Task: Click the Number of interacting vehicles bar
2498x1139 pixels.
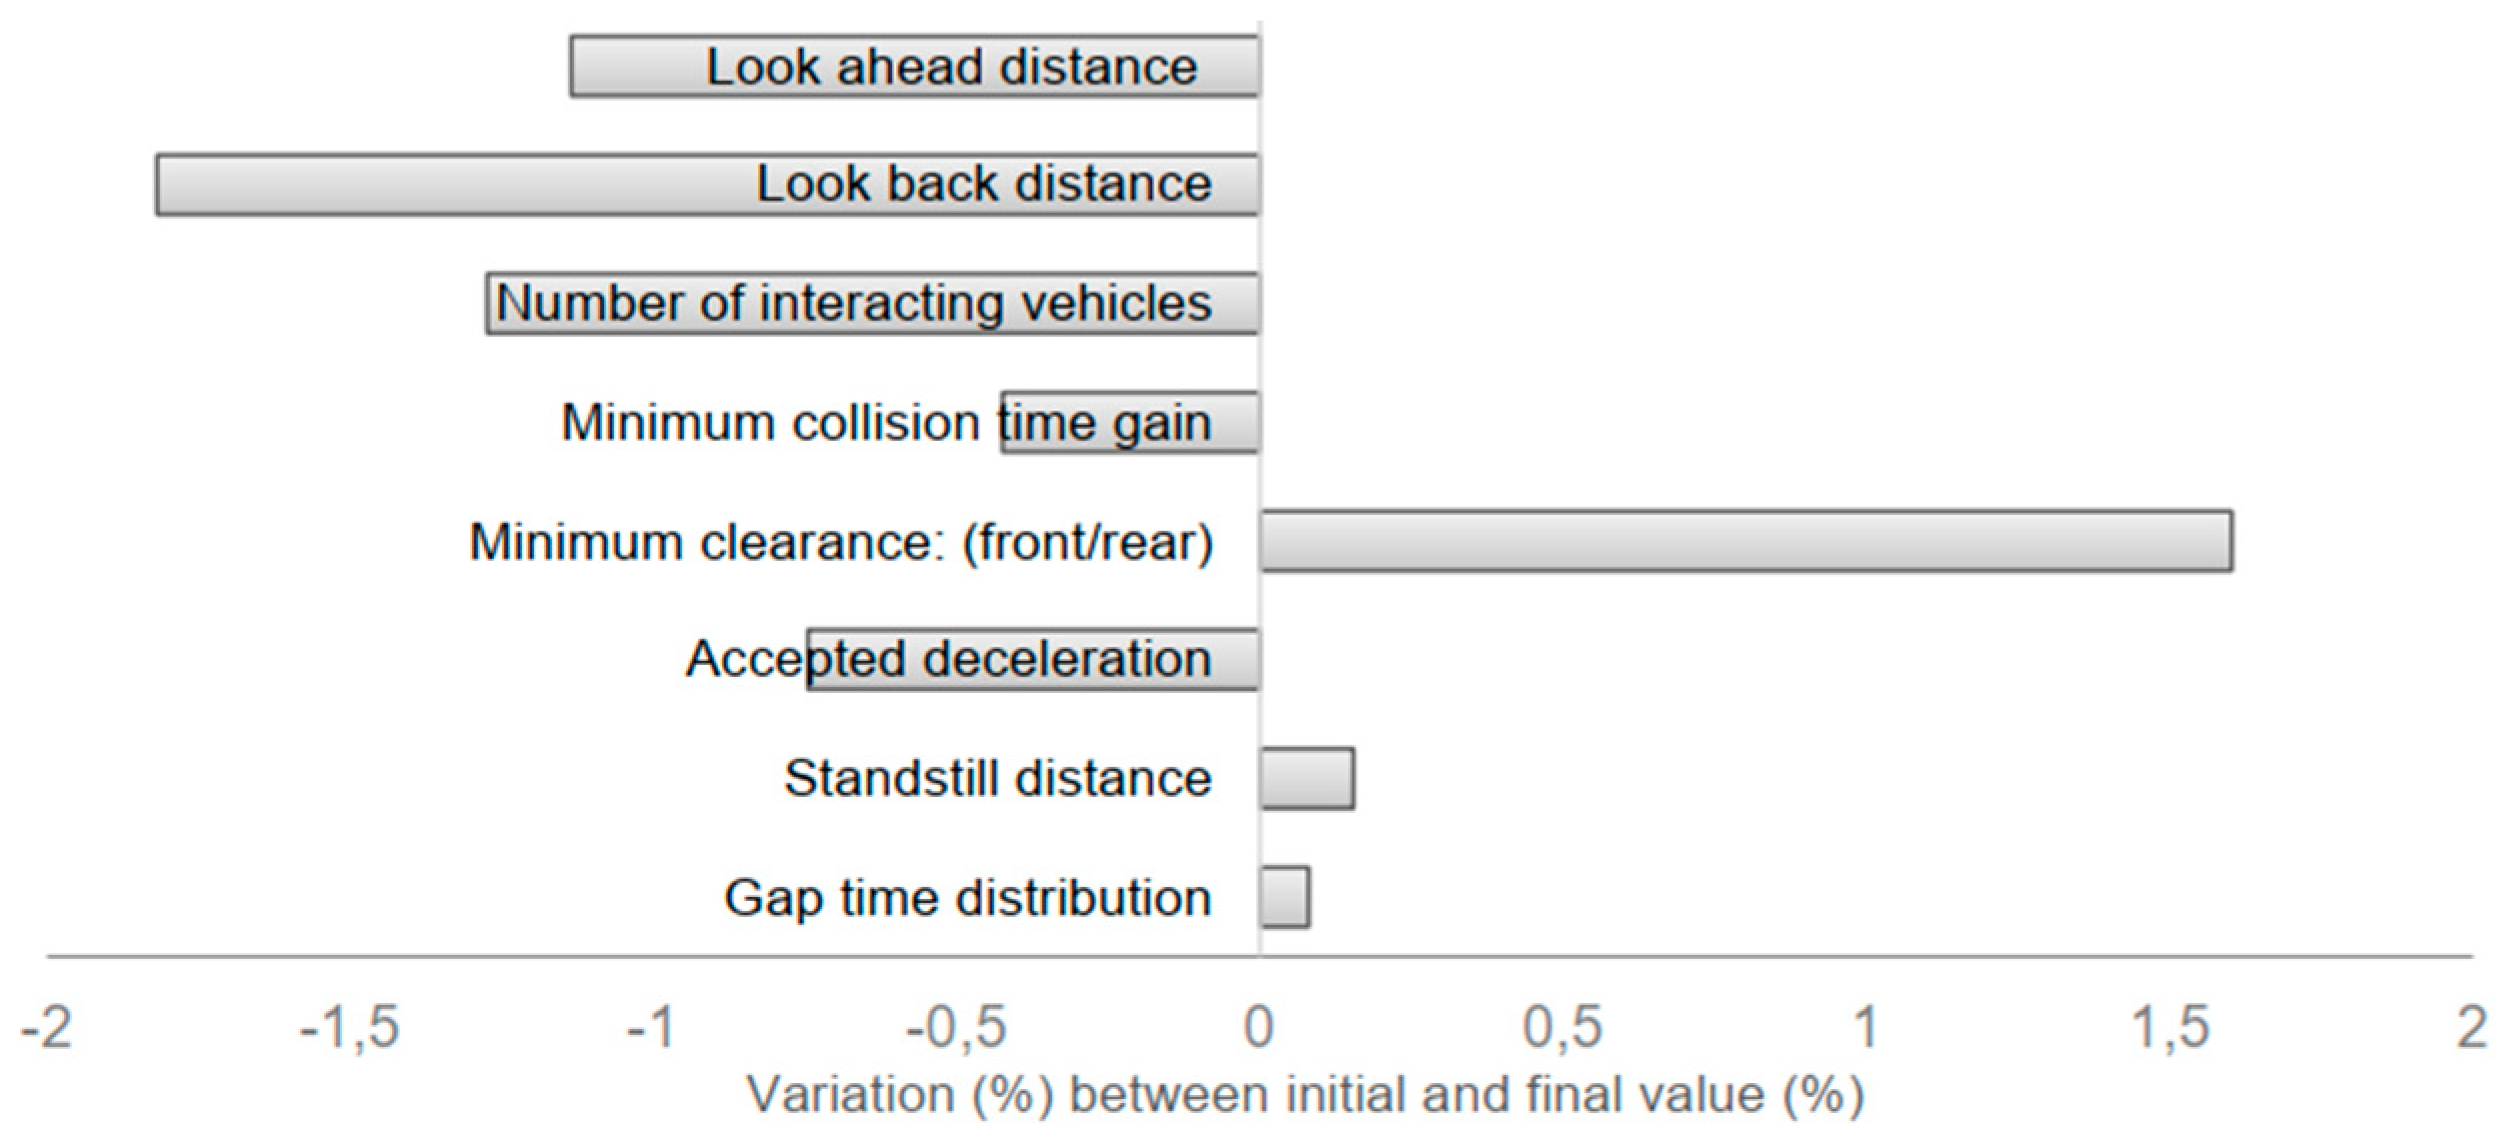Action: pyautogui.click(x=872, y=304)
